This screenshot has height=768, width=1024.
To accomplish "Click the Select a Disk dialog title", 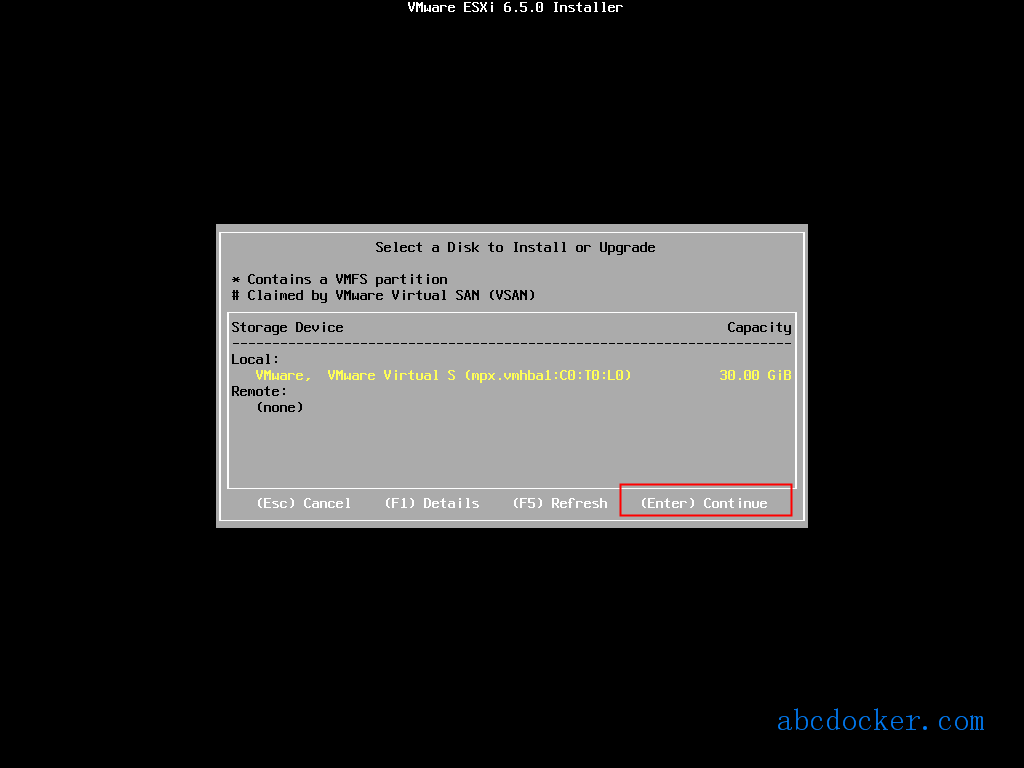I will coord(515,247).
